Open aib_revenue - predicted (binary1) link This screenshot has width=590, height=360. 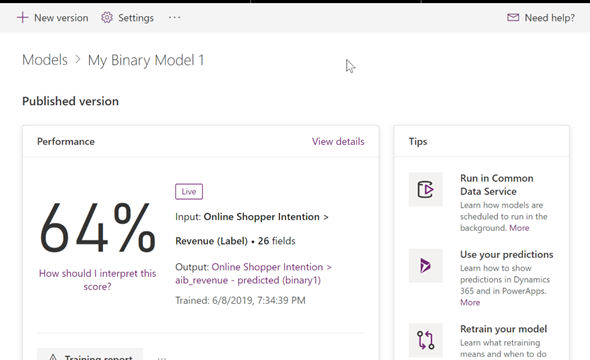[x=248, y=280]
